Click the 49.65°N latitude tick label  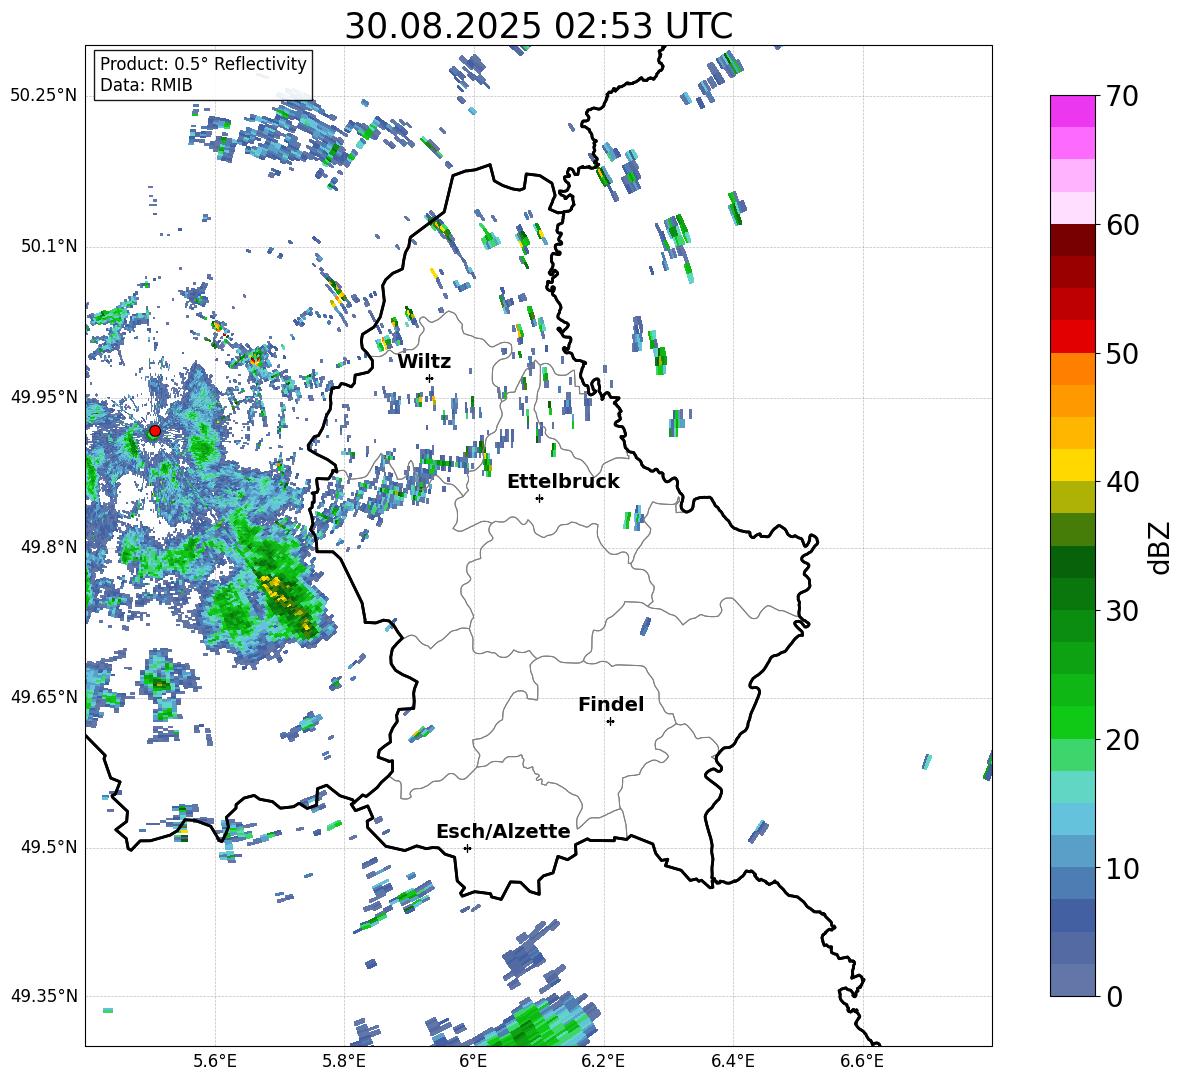[x=44, y=697]
